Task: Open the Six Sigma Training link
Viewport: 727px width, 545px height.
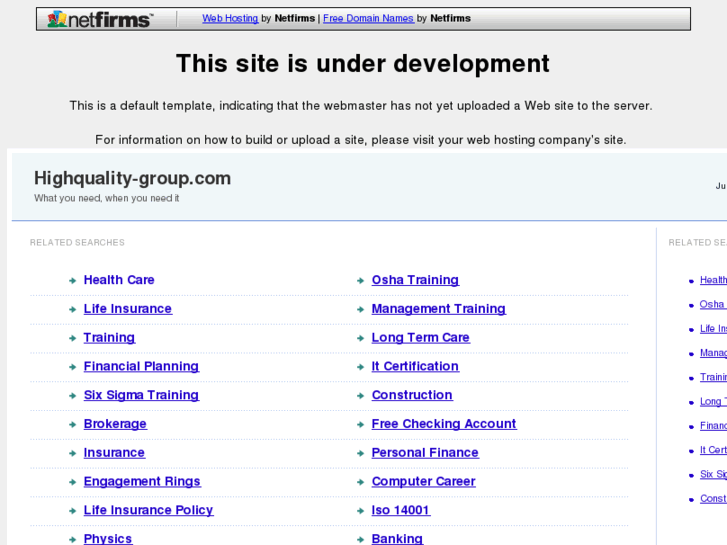Action: pos(141,395)
